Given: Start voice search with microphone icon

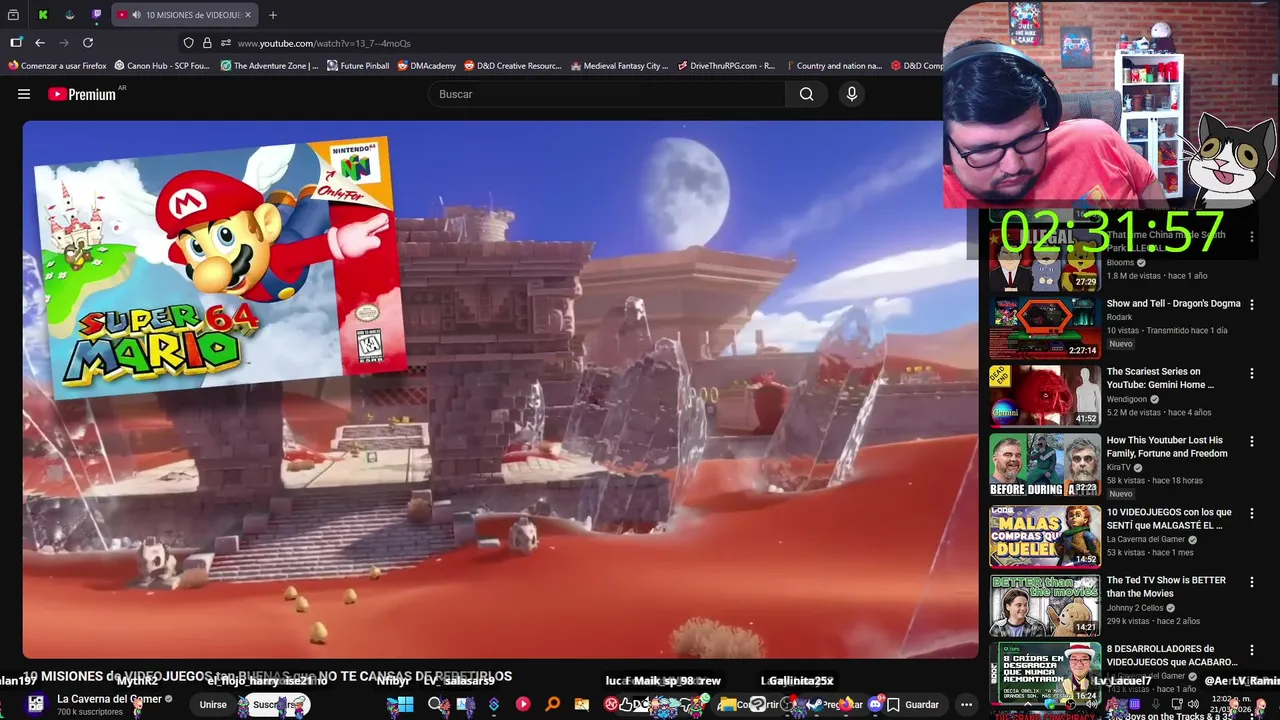Looking at the screenshot, I should 851,94.
